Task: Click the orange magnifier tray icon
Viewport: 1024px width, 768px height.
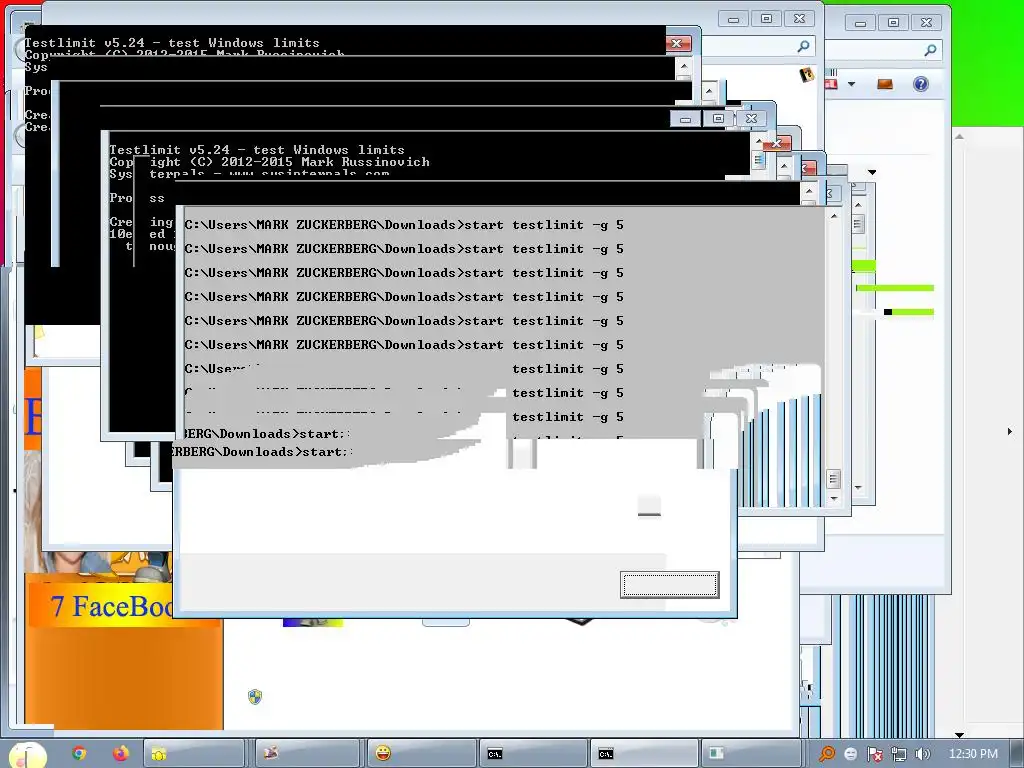Action: pyautogui.click(x=826, y=754)
